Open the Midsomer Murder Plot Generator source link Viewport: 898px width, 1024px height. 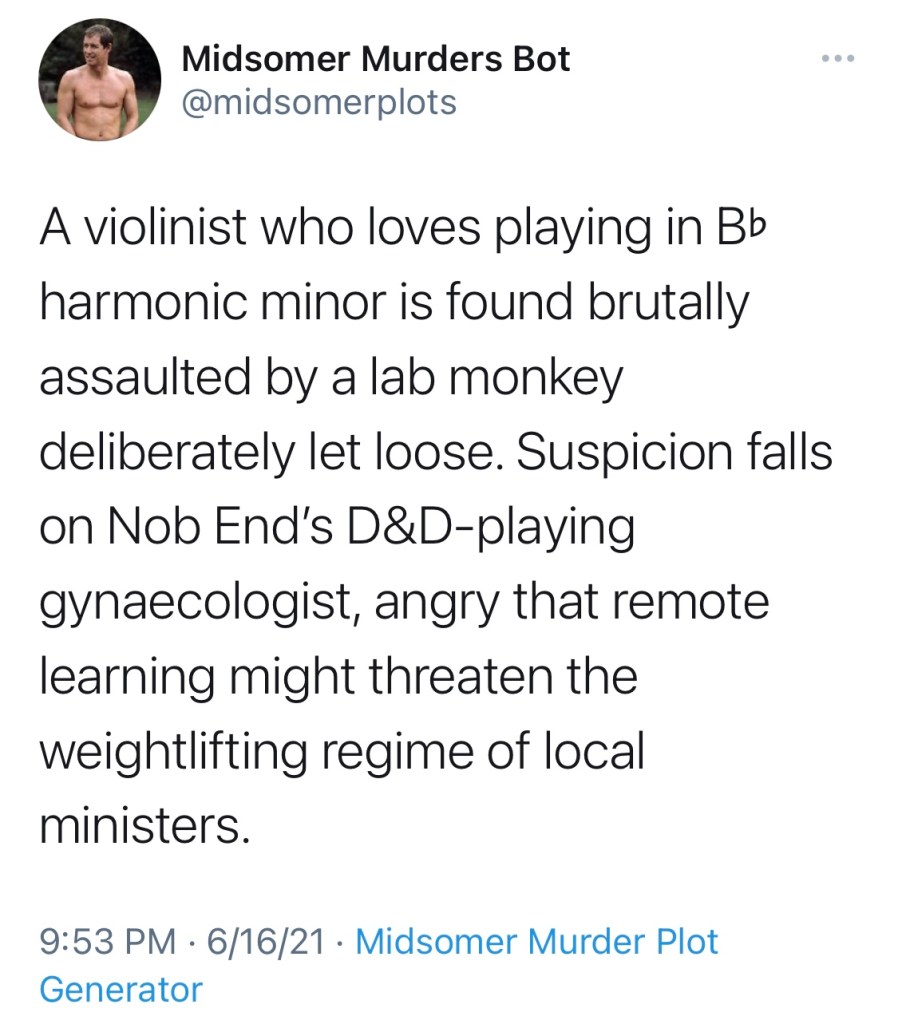coord(537,941)
